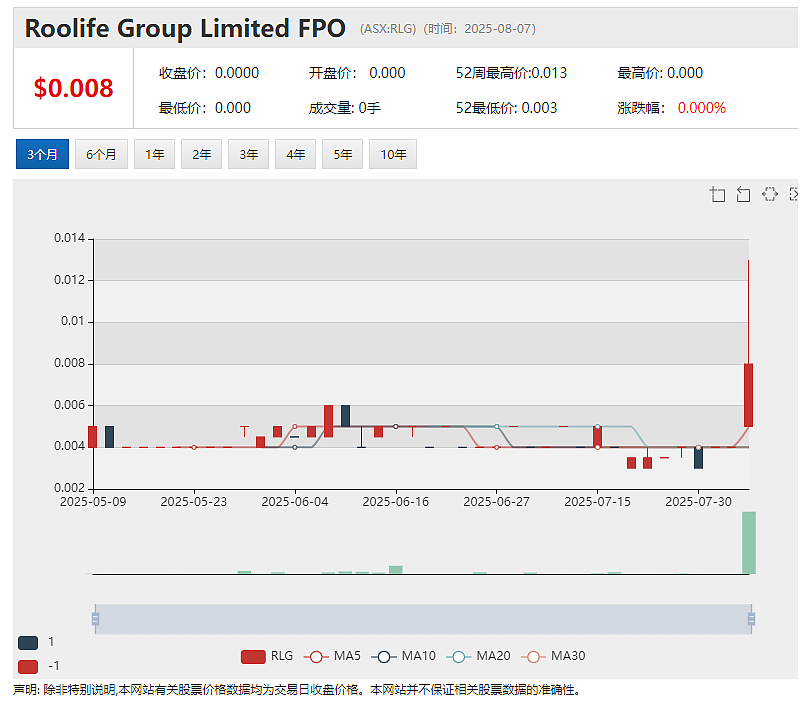Open the 5年 range view
This screenshot has height=707, width=807.
[342, 154]
